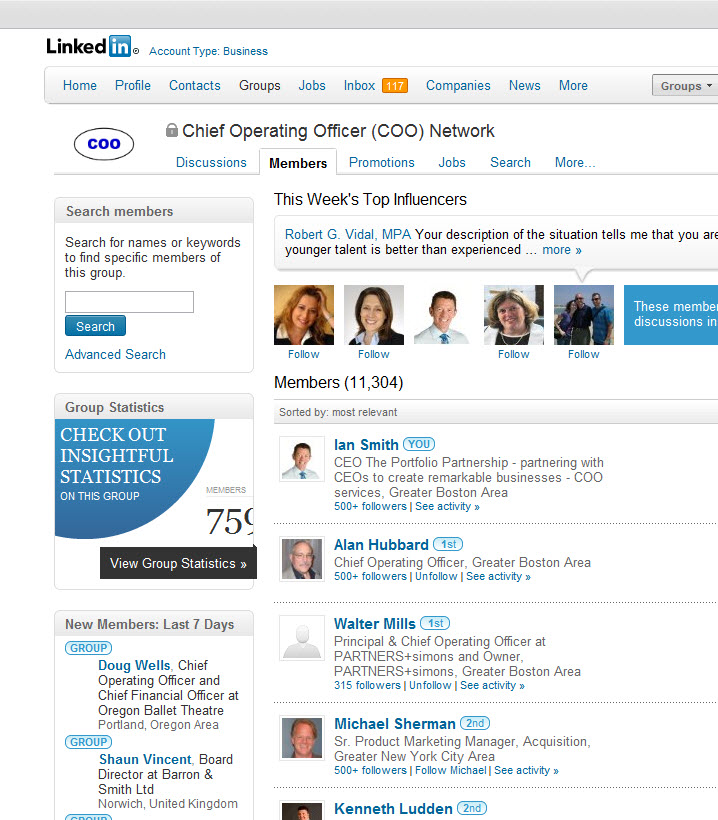
Task: Click 2nd badge beside Kenneth Ludden
Action: [x=472, y=808]
